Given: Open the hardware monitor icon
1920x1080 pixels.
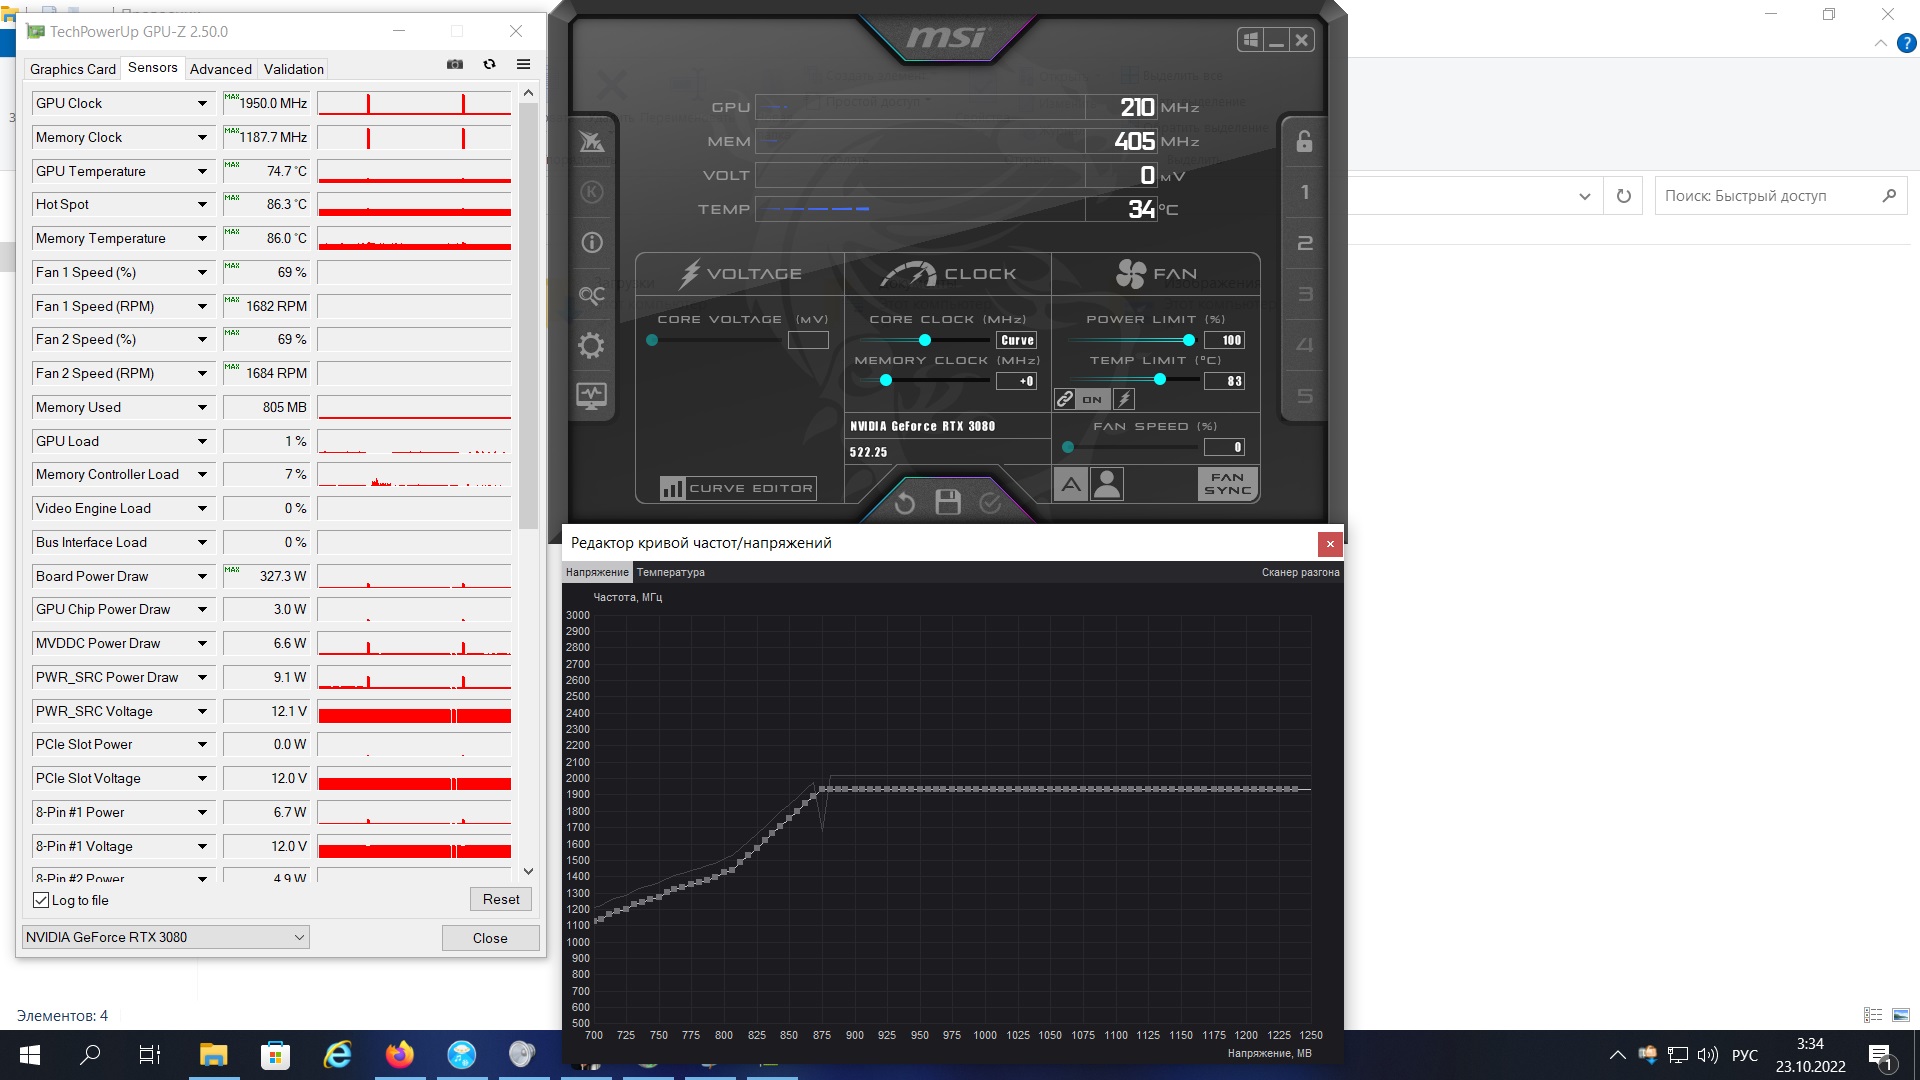Looking at the screenshot, I should 591,396.
